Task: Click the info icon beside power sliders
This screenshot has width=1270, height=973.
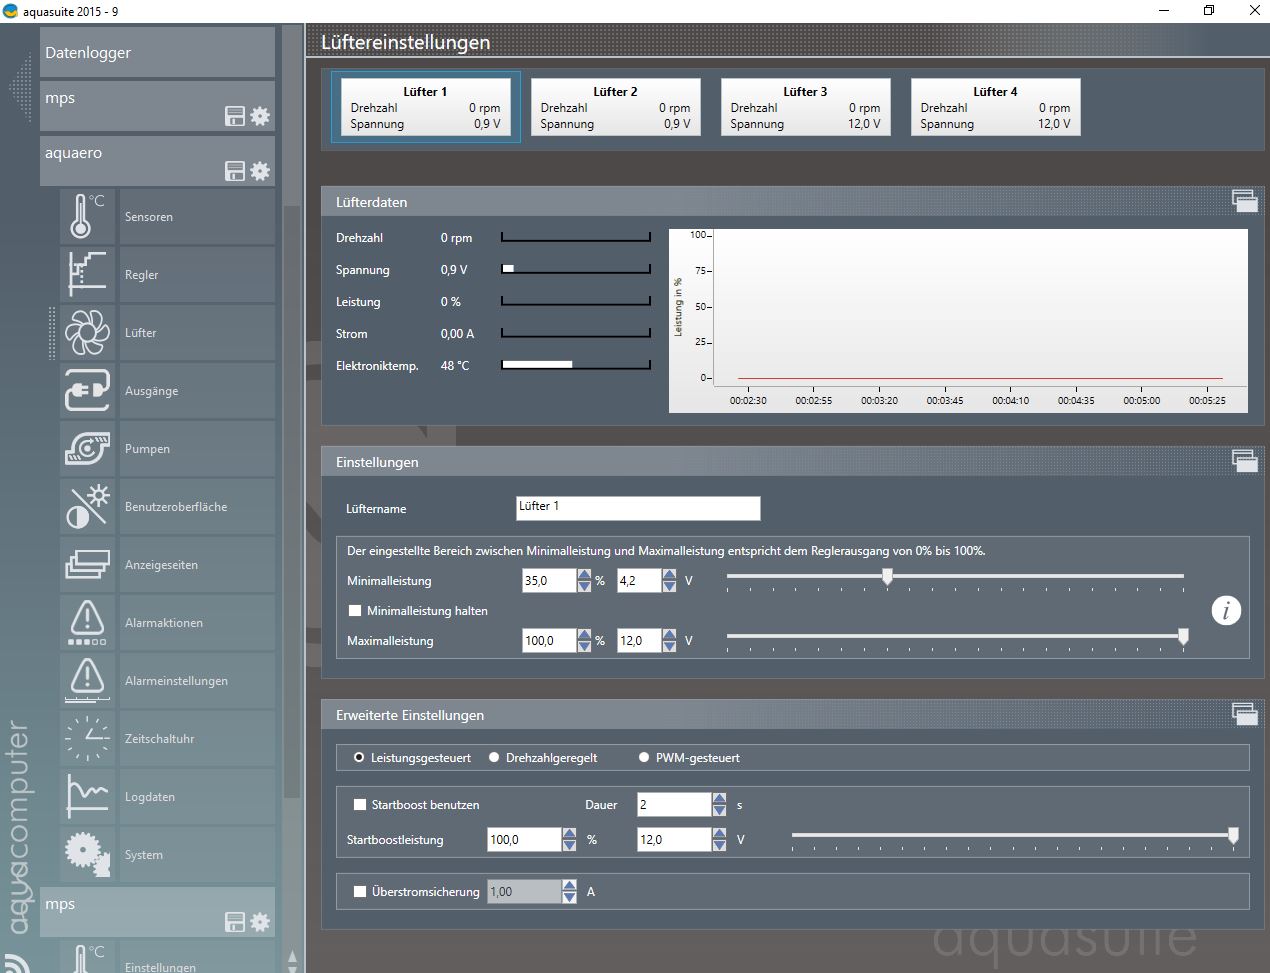Action: [x=1225, y=610]
